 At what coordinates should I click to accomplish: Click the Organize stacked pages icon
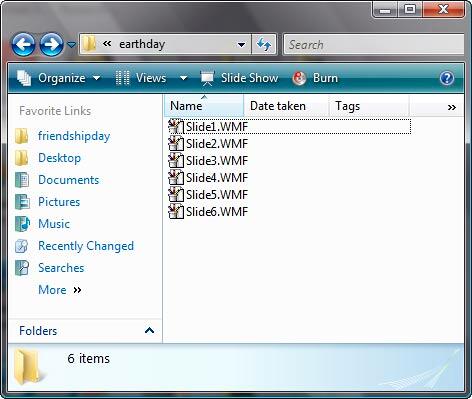[24, 78]
